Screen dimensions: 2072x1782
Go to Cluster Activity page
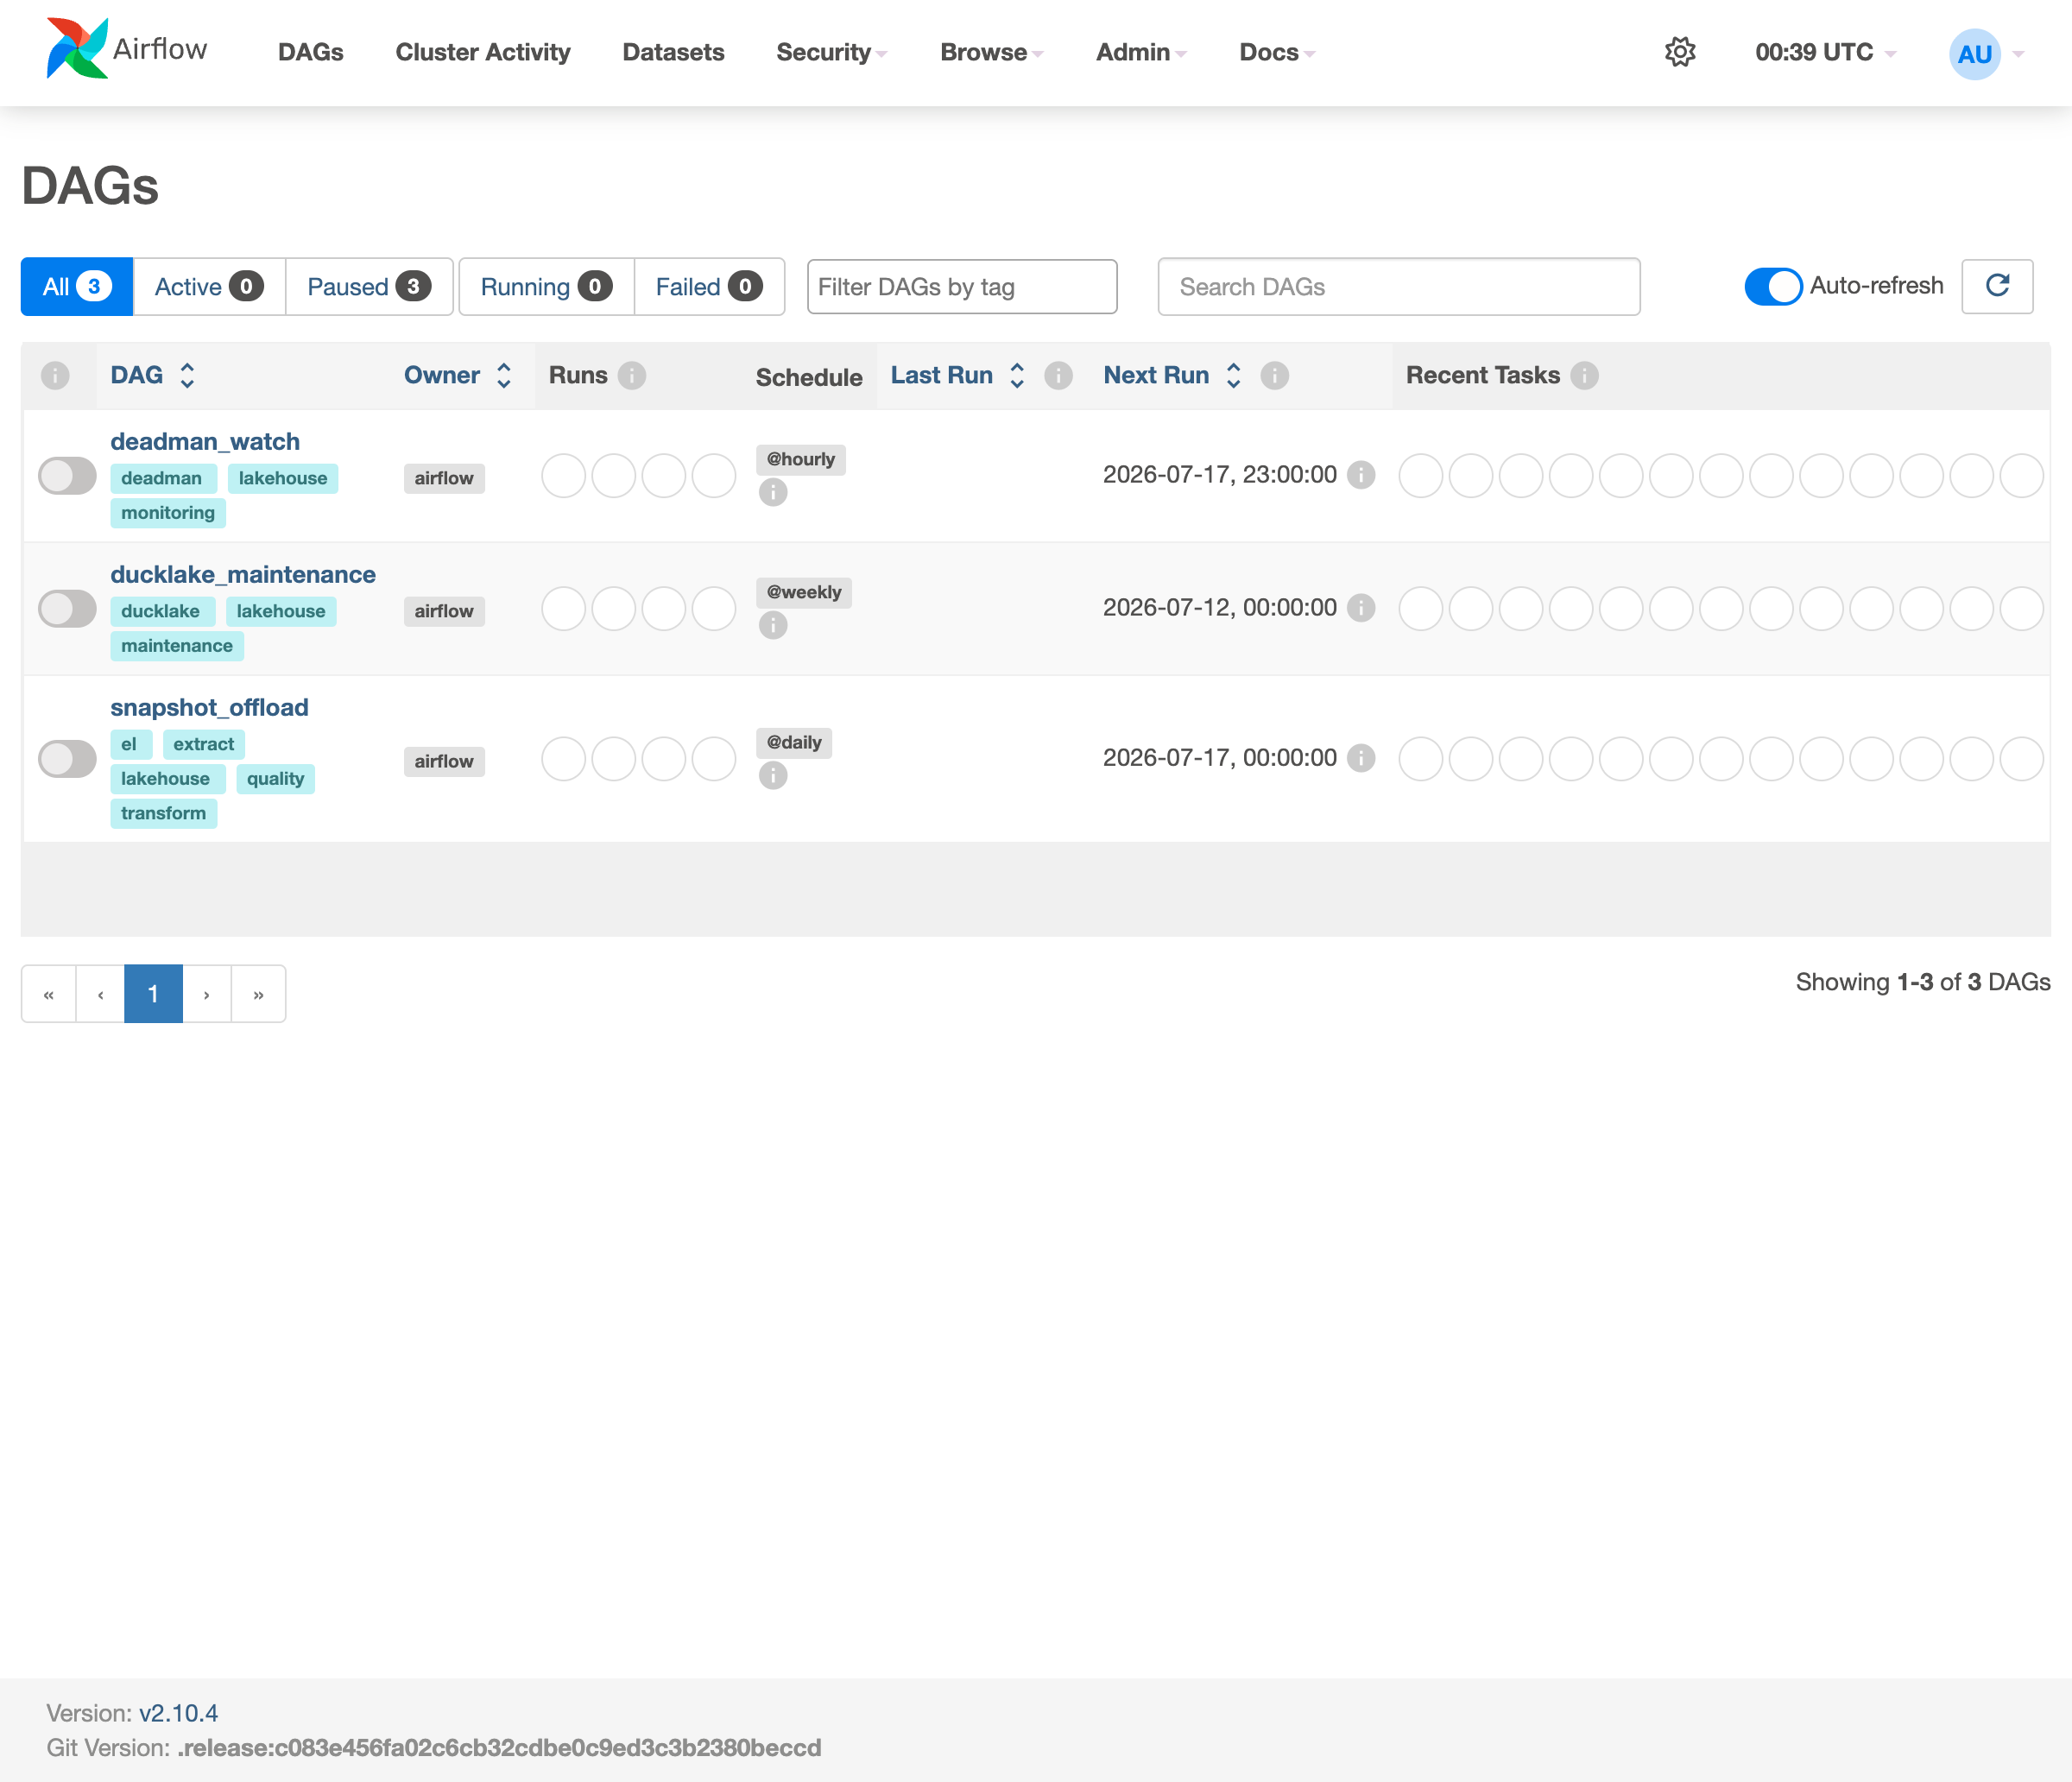point(483,52)
